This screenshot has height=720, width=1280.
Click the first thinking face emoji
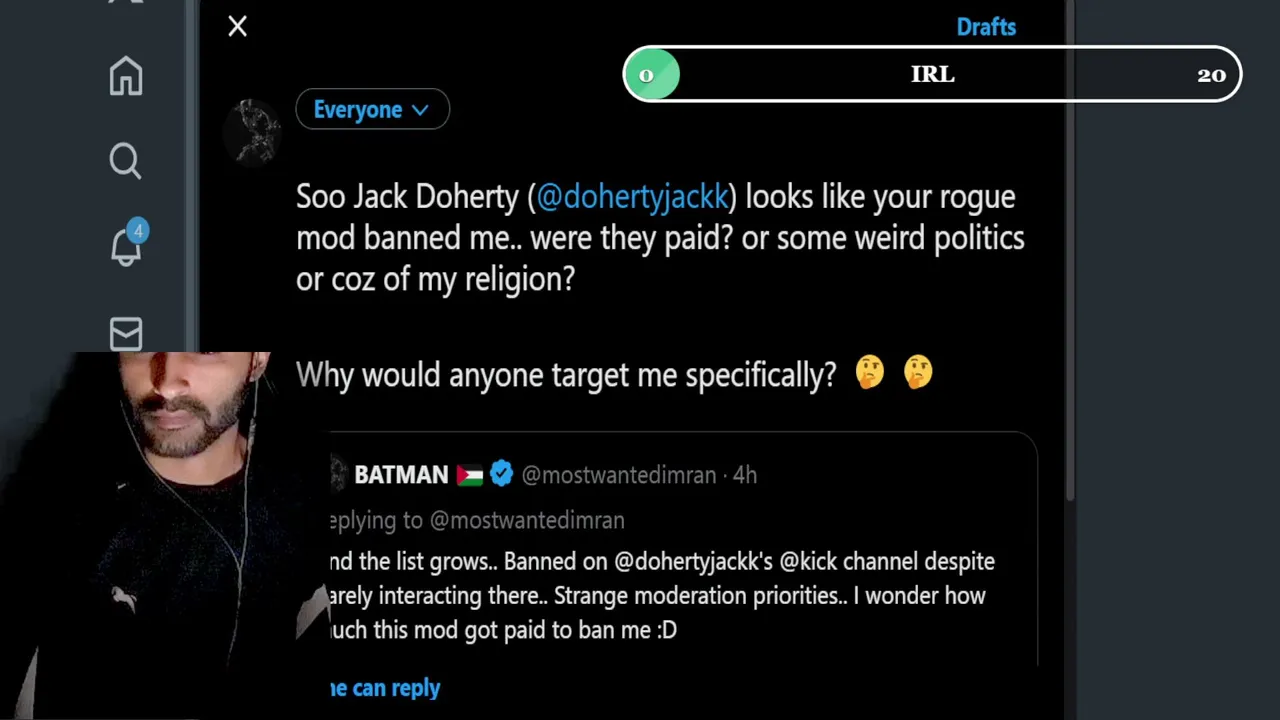point(870,373)
